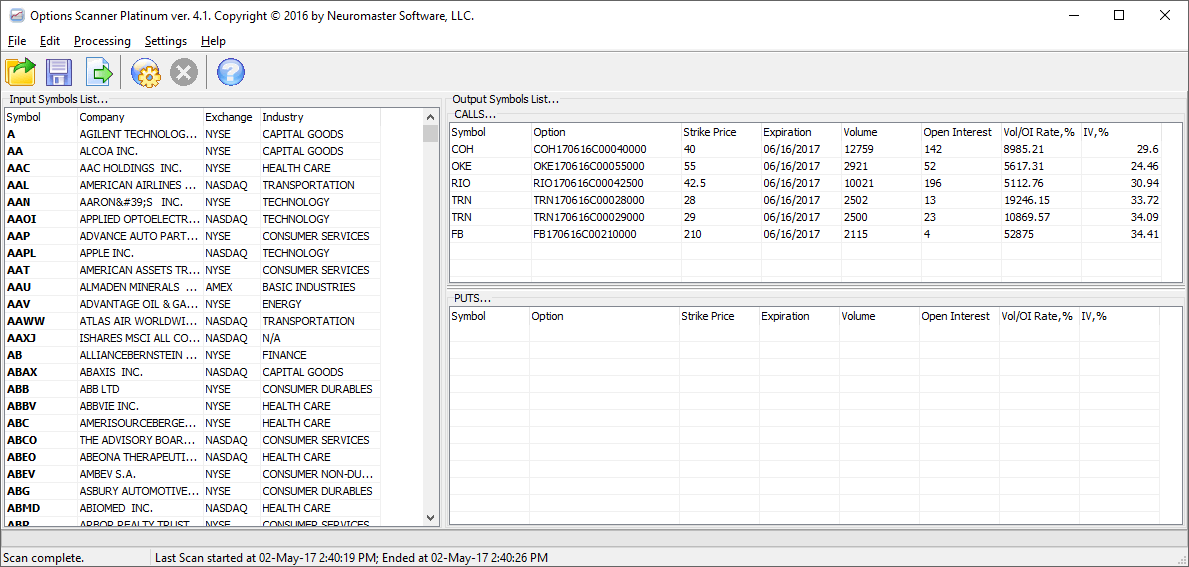Click CALLS Option column header

click(x=606, y=132)
